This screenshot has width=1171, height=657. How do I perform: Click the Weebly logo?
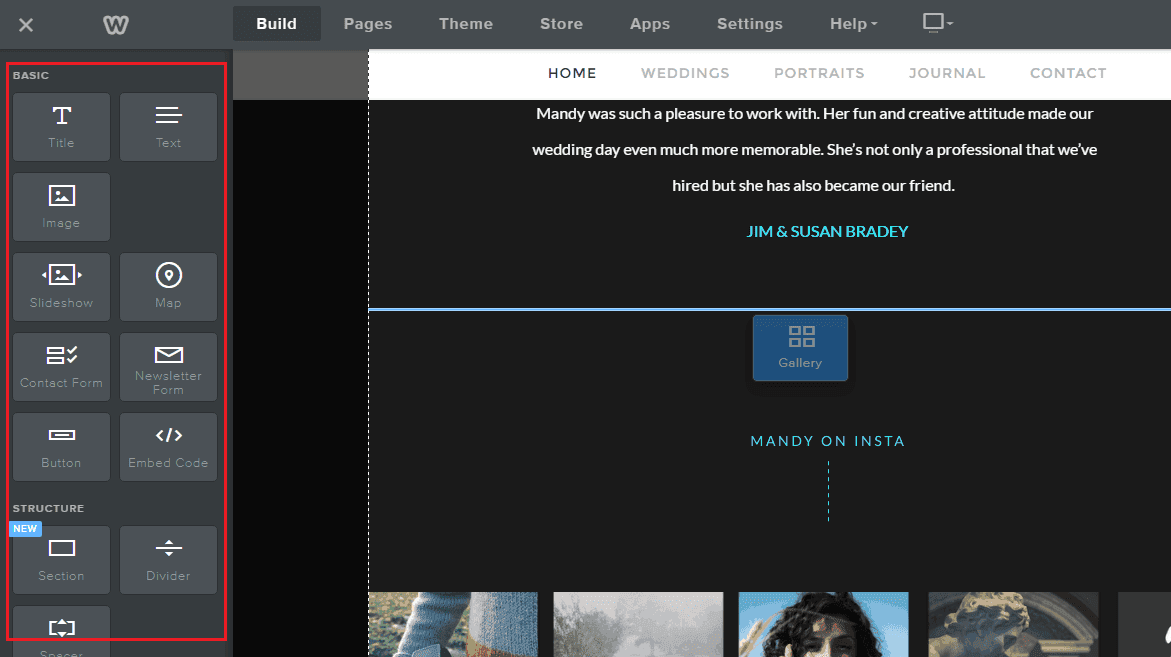pyautogui.click(x=116, y=25)
